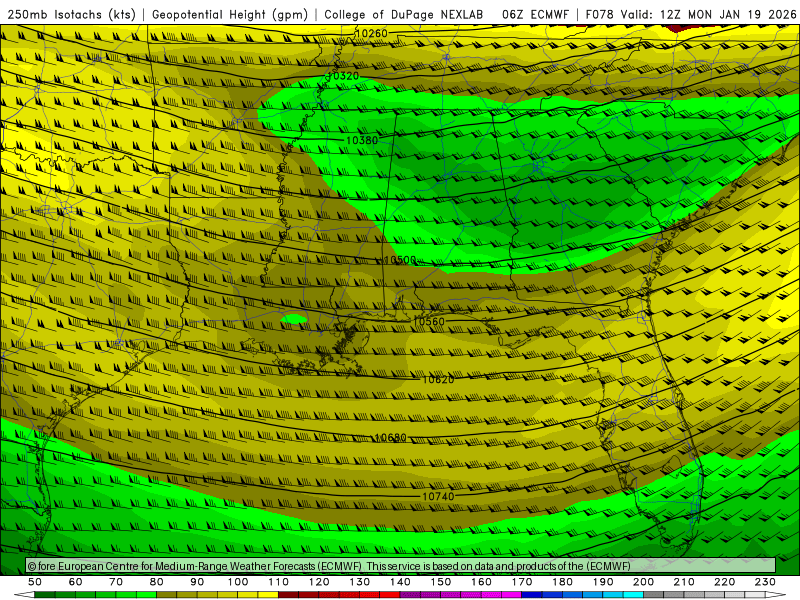Viewport: 800px width, 600px height.
Task: Click the 150 label on the color scale
Action: pyautogui.click(x=441, y=582)
